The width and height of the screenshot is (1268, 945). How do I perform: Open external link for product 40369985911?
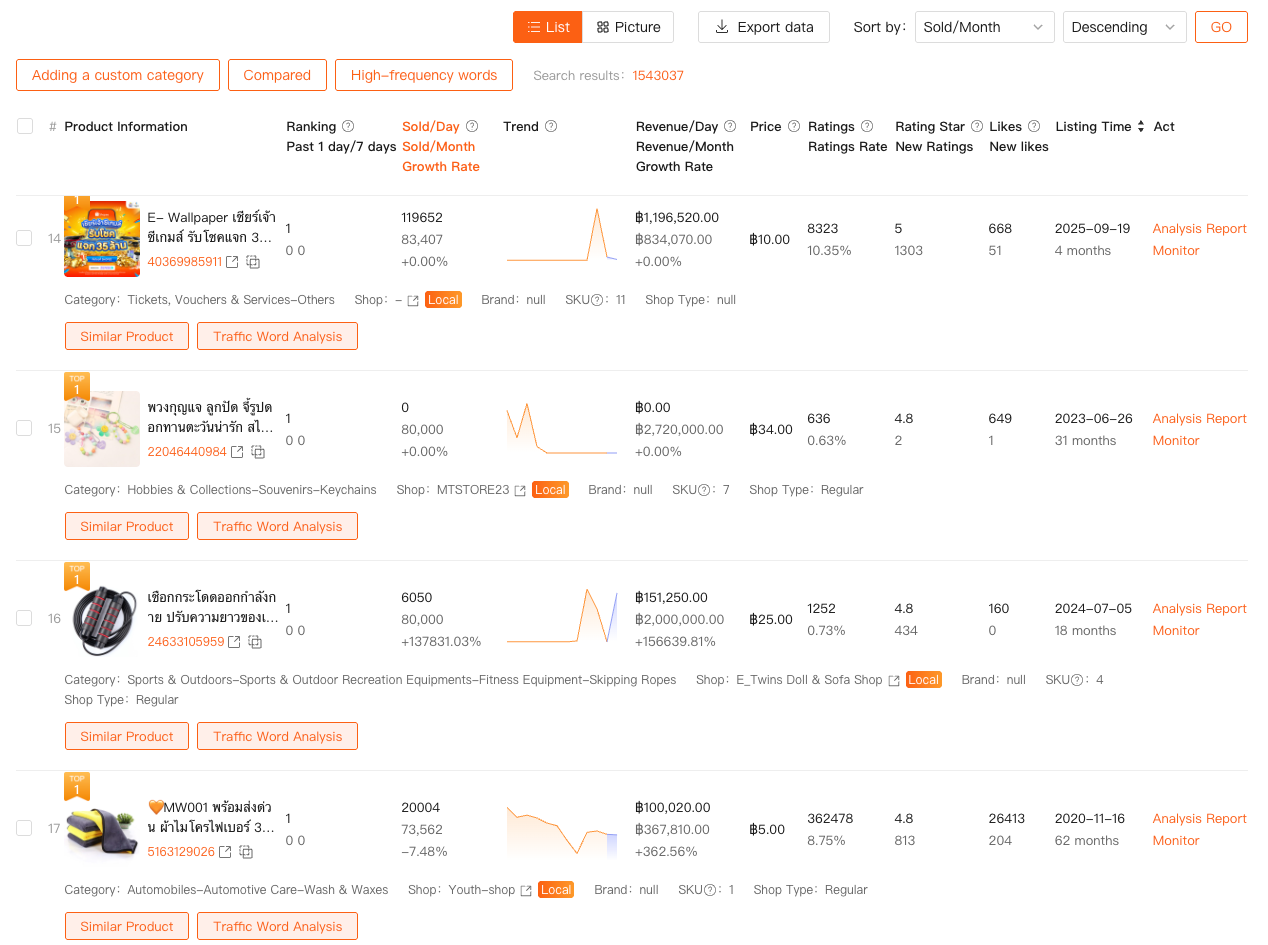[232, 262]
